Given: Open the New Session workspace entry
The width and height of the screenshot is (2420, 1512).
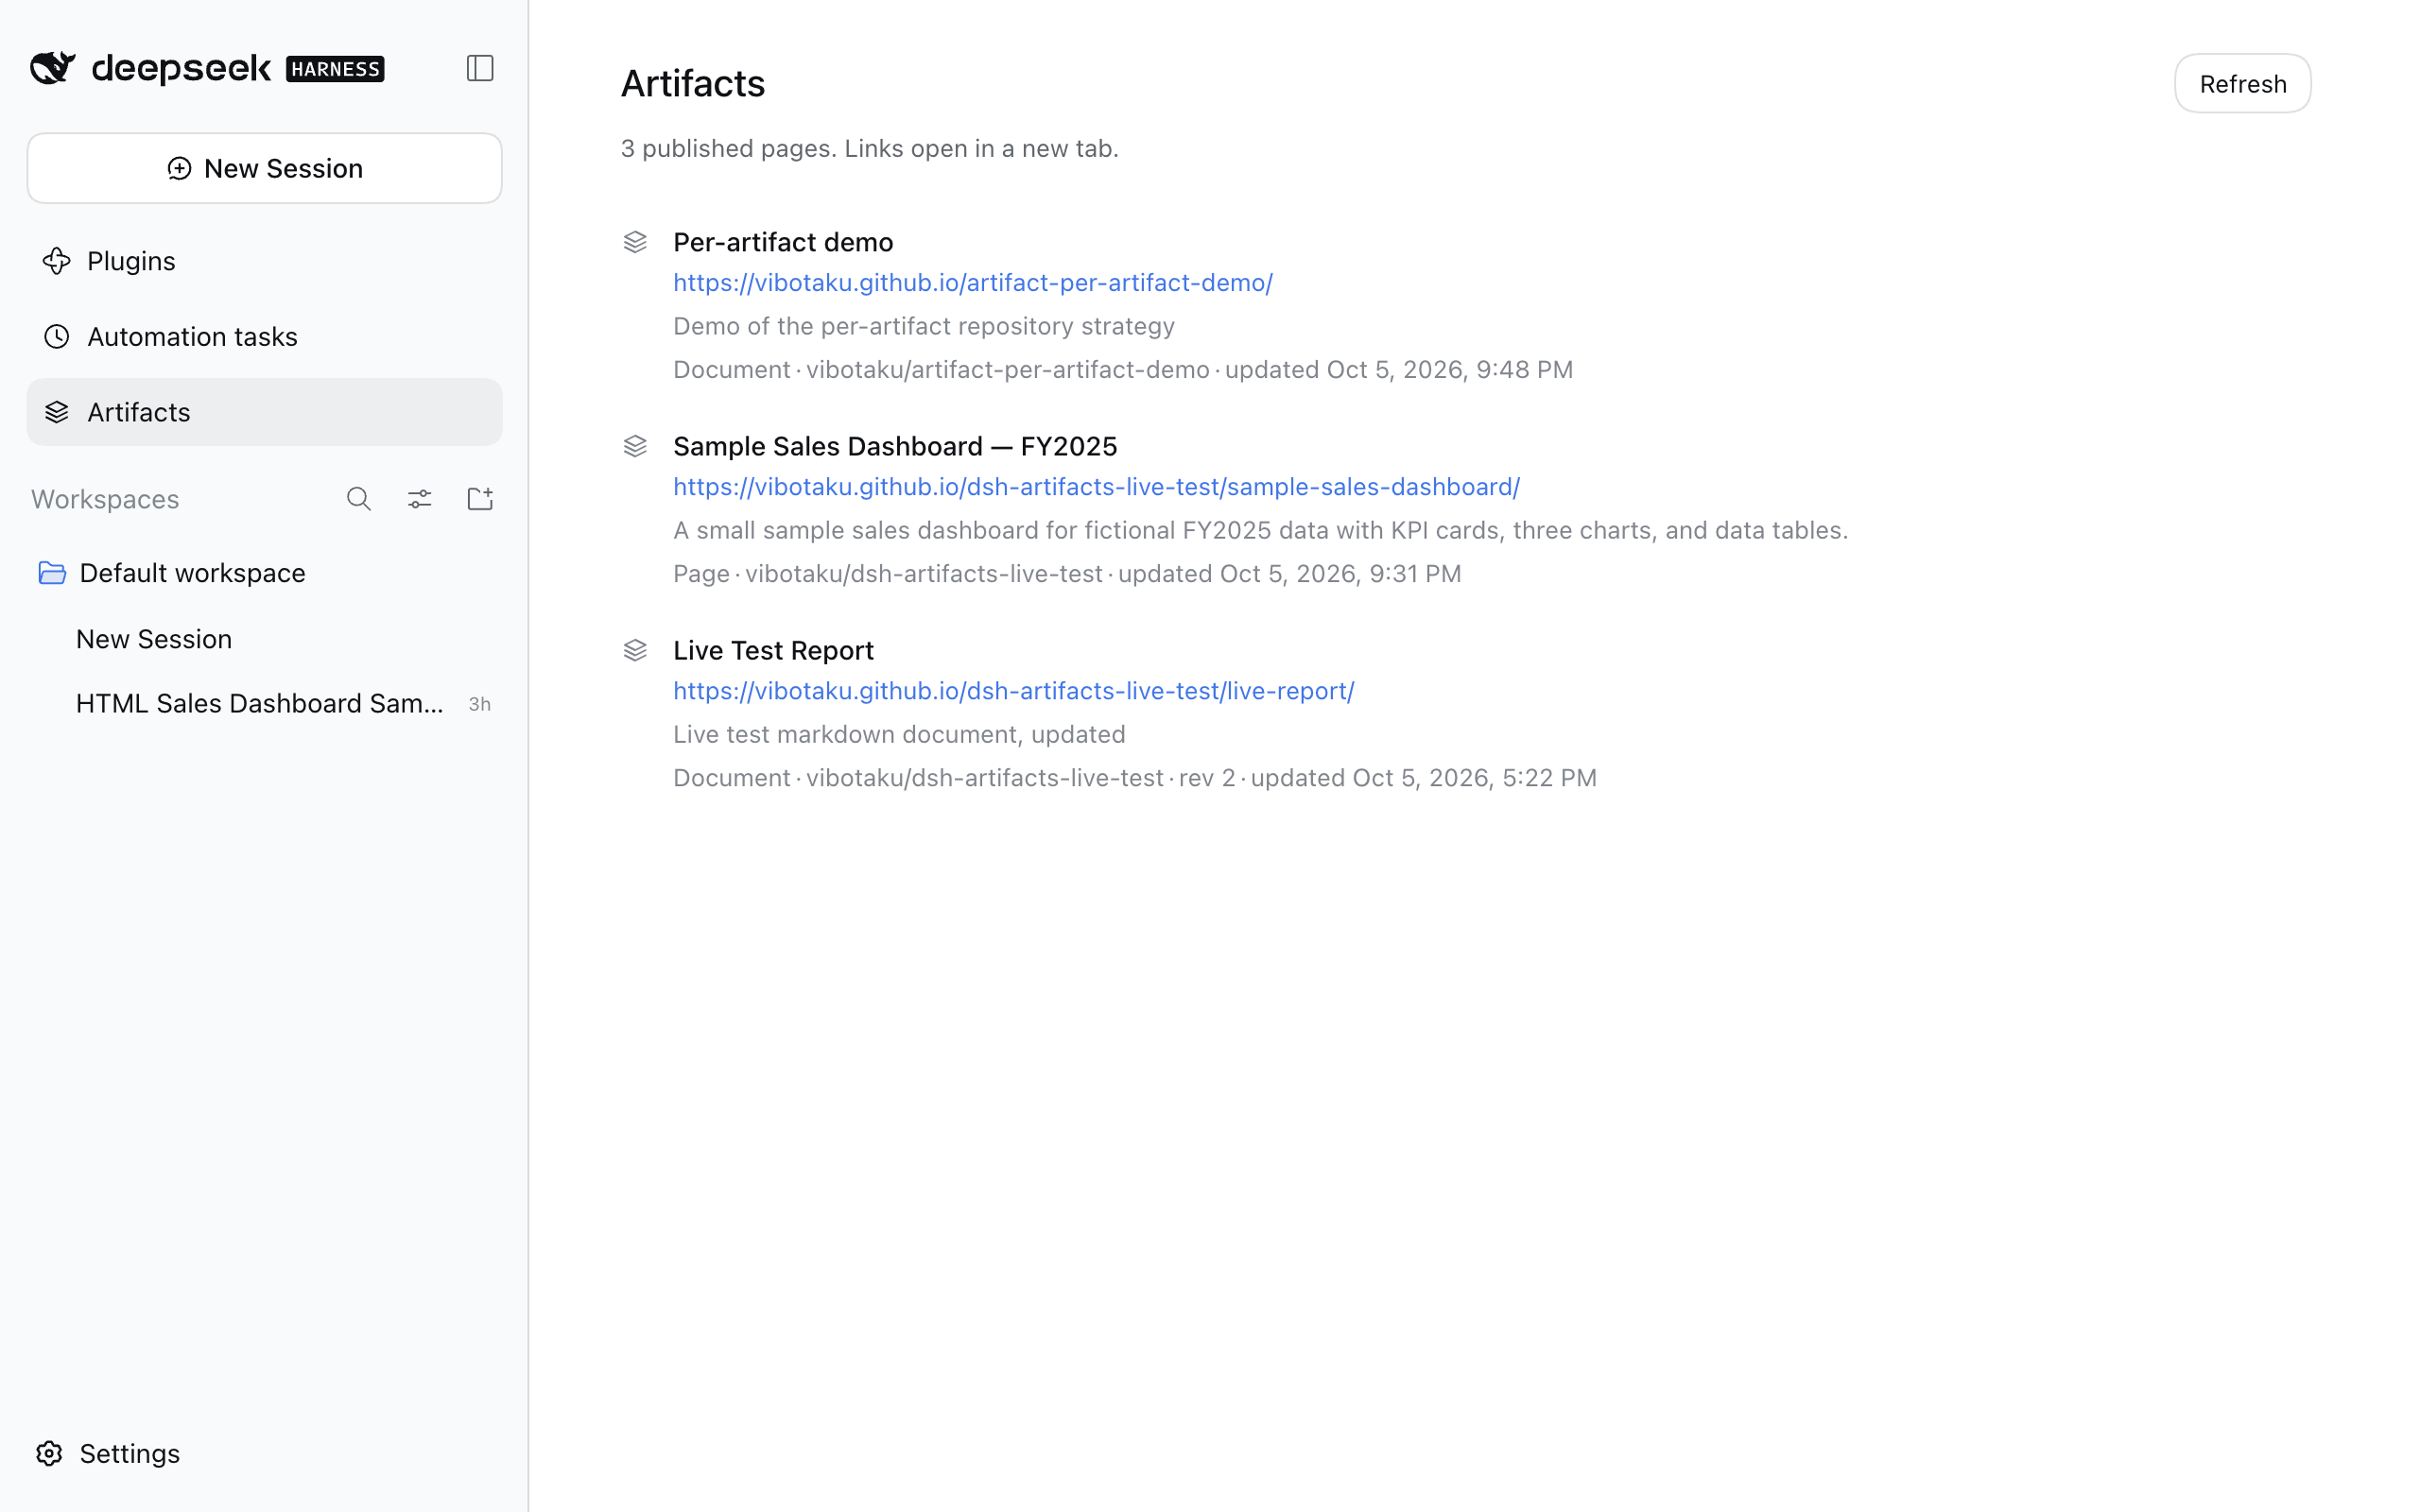Looking at the screenshot, I should click(264, 639).
